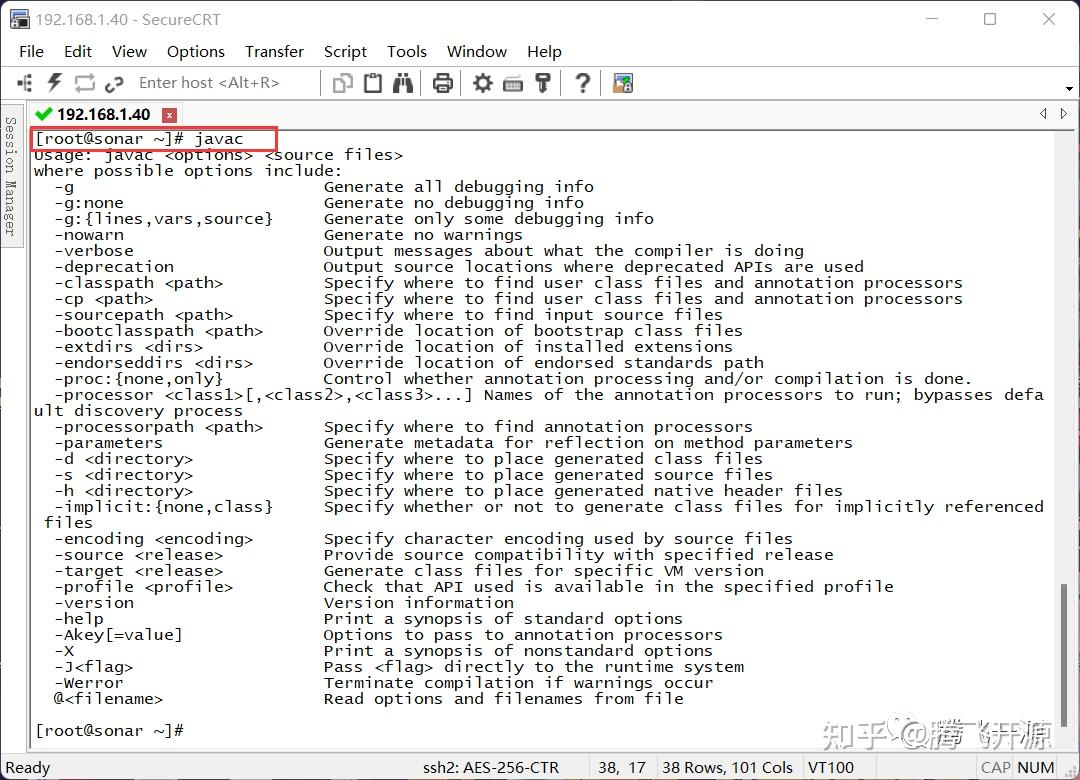Close the 192.168.1.40 session tab

(x=169, y=114)
